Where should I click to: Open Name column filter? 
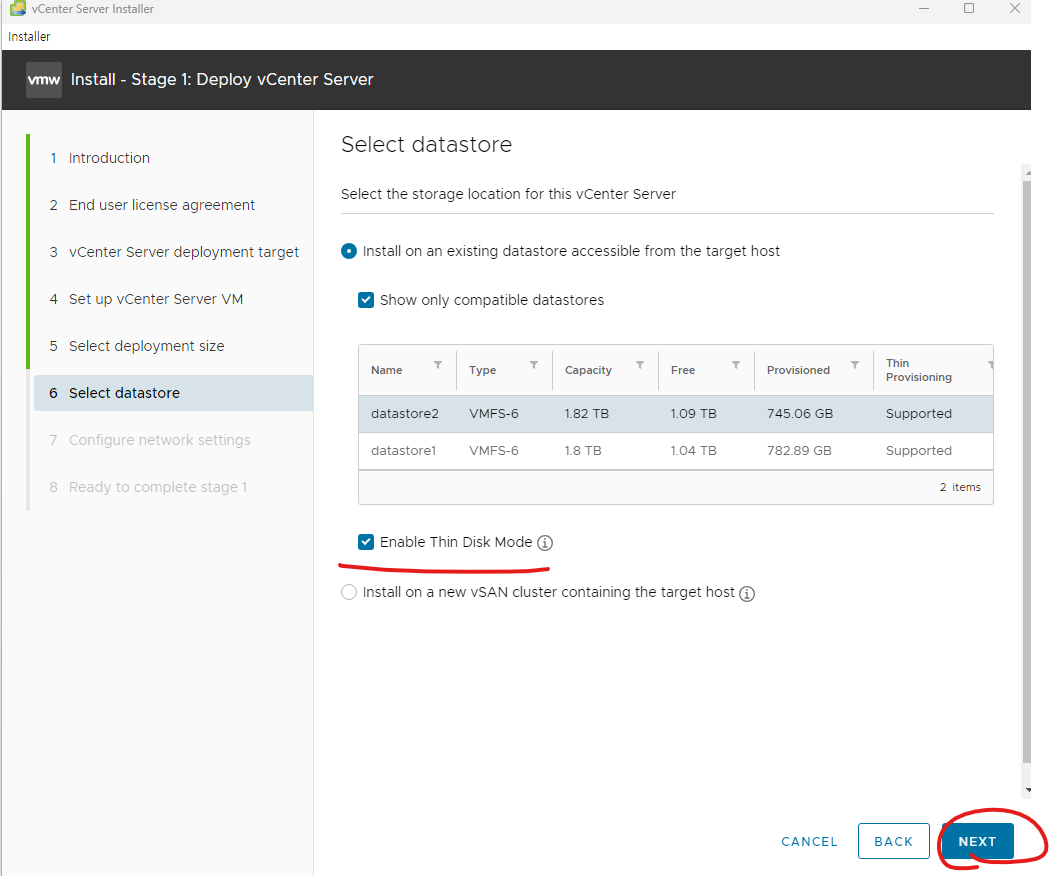point(438,365)
